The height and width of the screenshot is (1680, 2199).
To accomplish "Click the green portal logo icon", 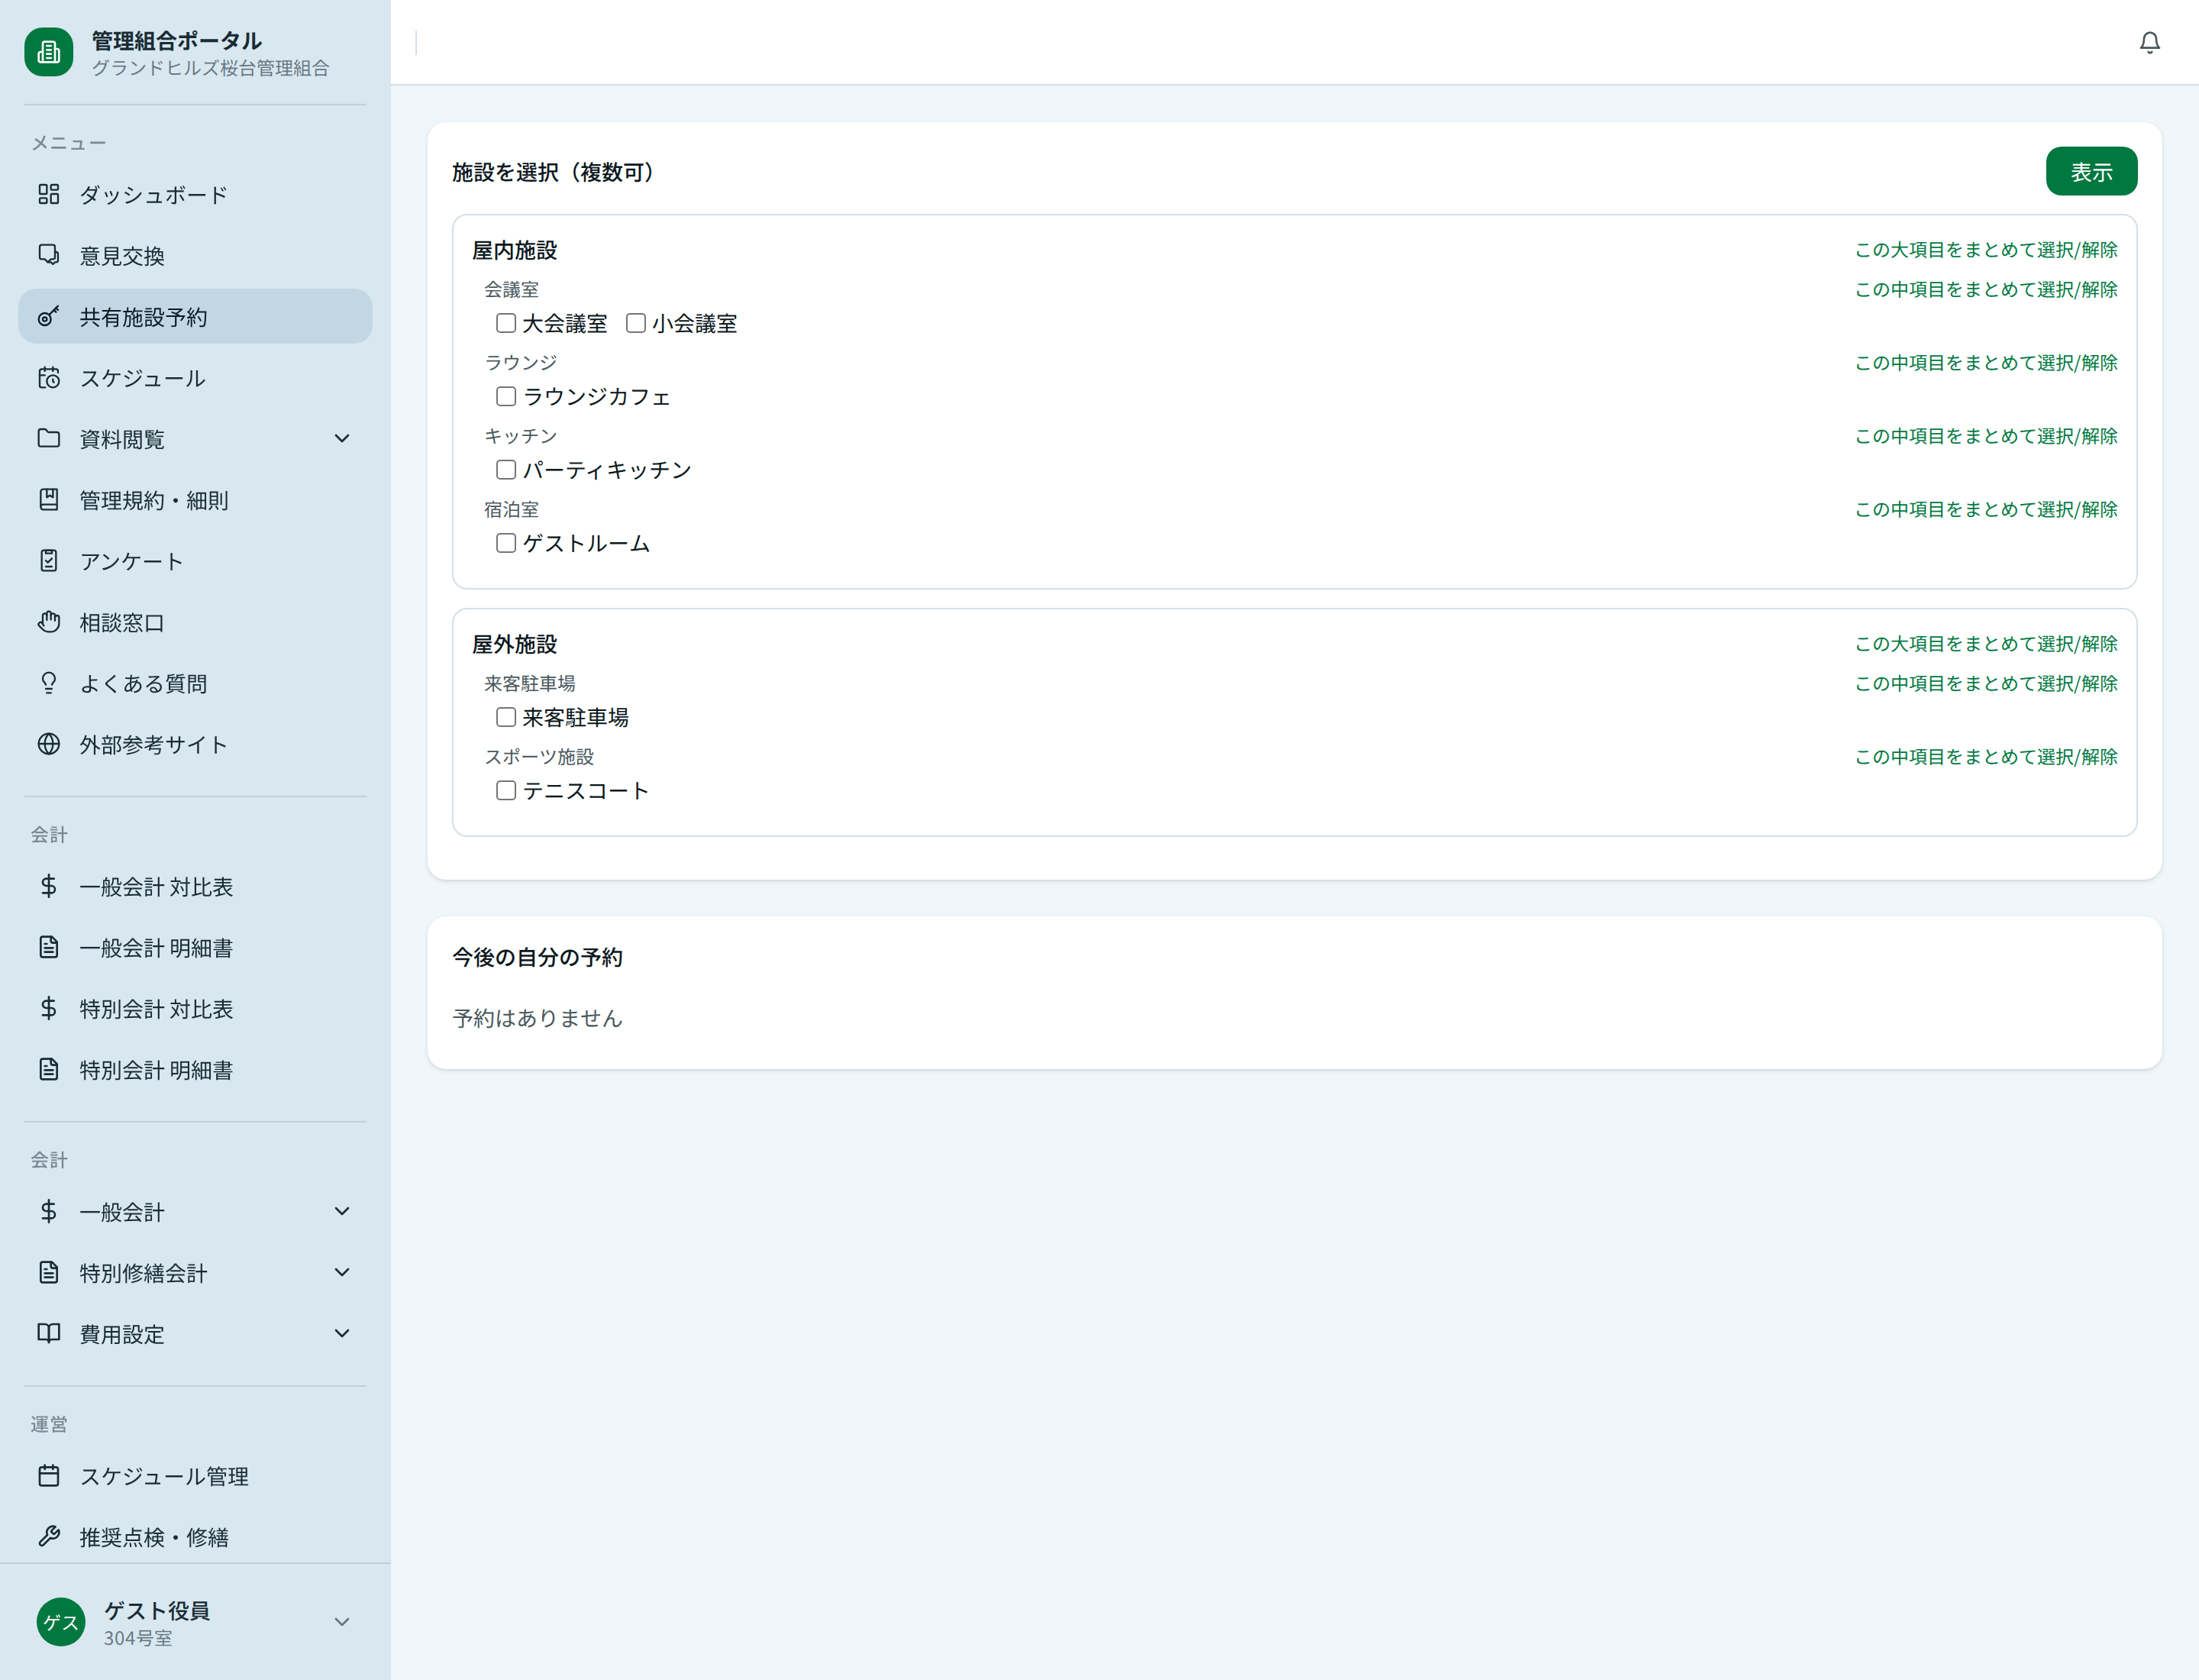I will click(x=49, y=52).
